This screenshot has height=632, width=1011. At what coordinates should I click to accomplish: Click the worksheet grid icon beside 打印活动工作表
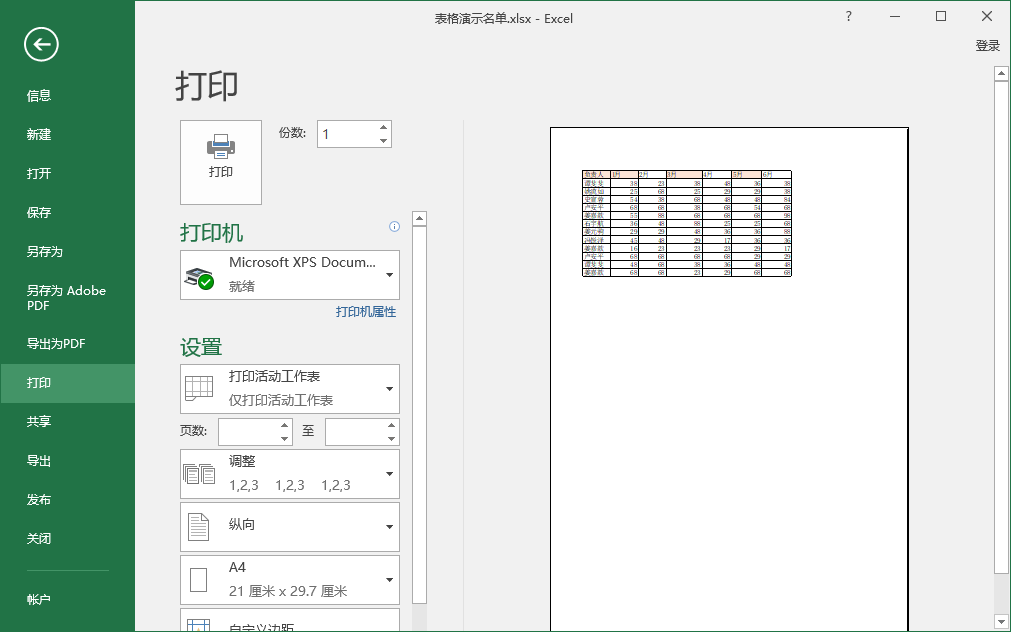pos(199,388)
